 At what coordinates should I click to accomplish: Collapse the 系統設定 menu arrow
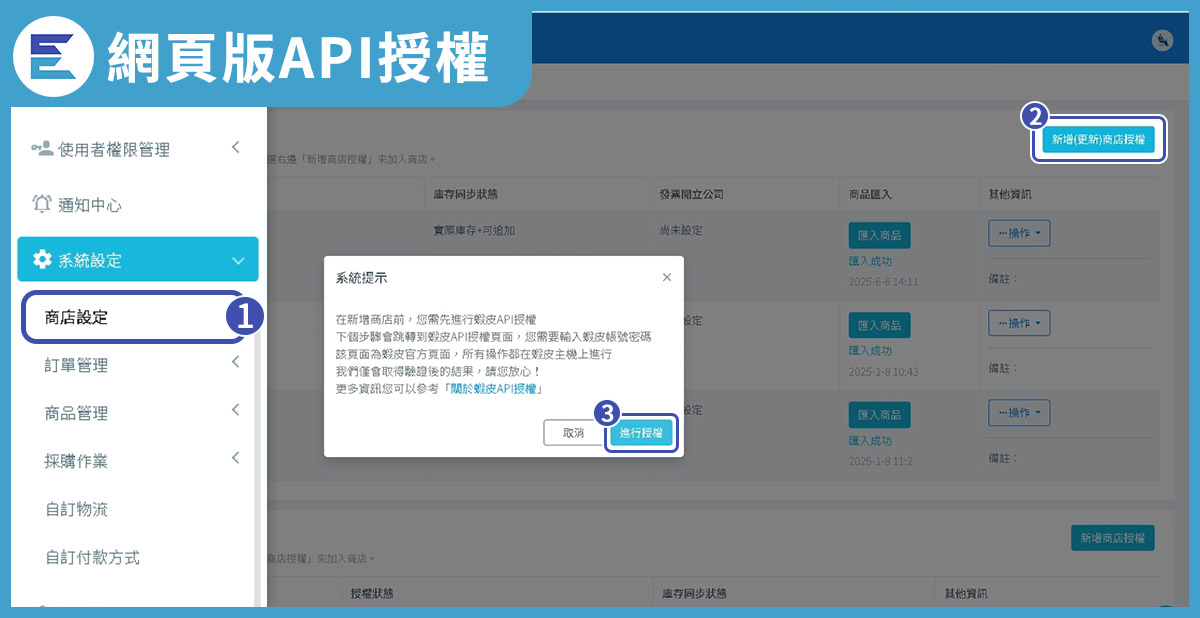click(238, 260)
